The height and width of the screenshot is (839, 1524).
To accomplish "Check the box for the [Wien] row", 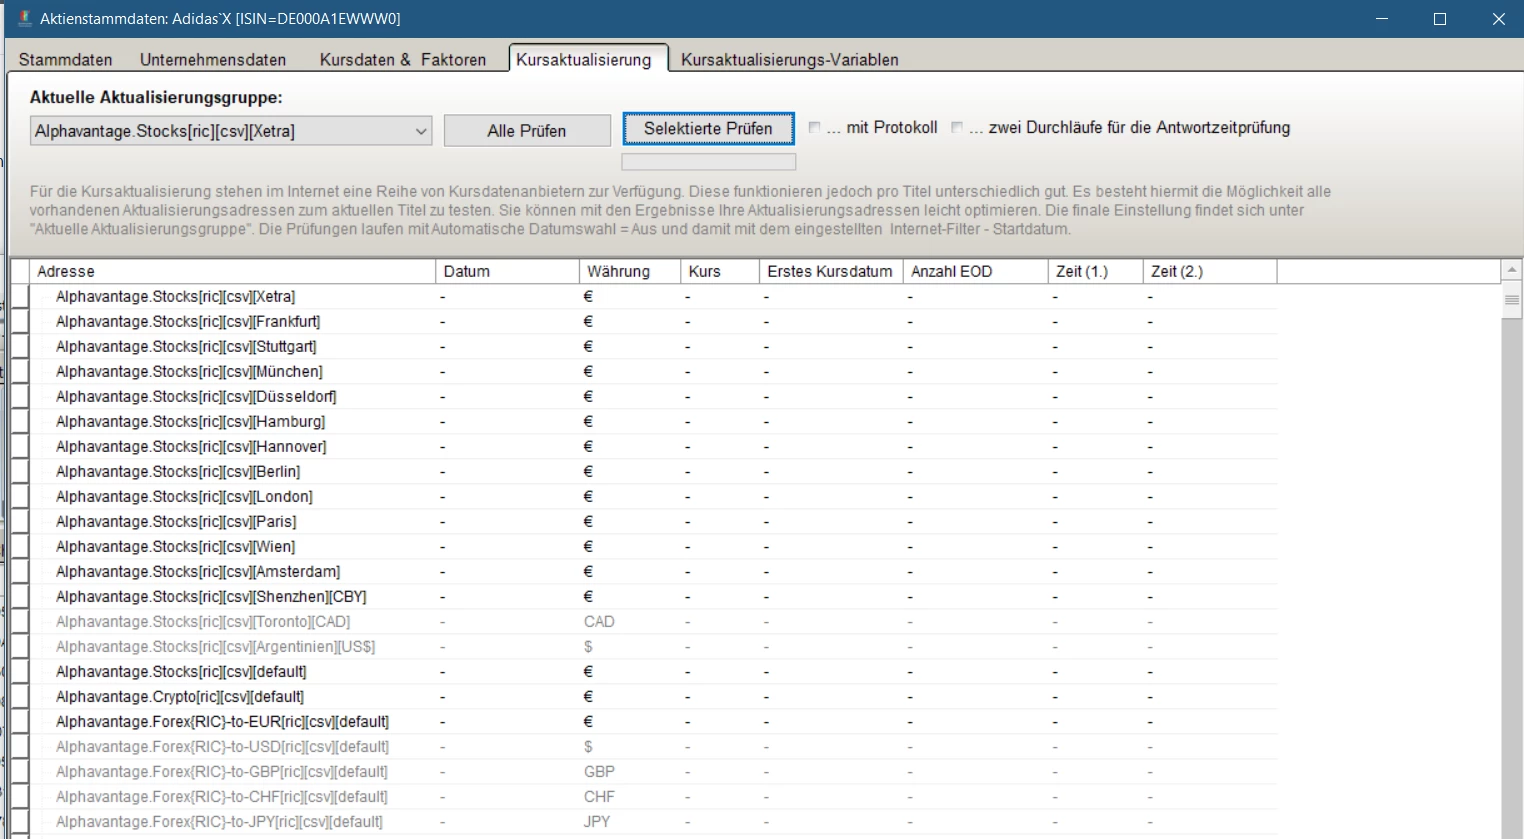I will coord(20,546).
